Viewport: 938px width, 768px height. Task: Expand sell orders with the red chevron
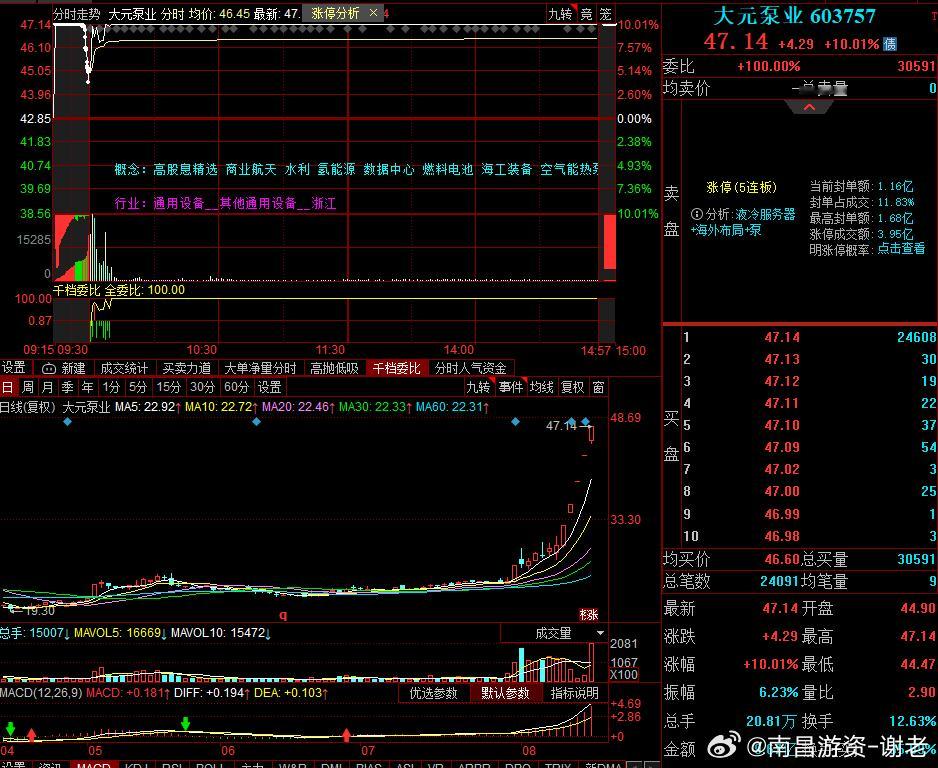click(x=809, y=107)
